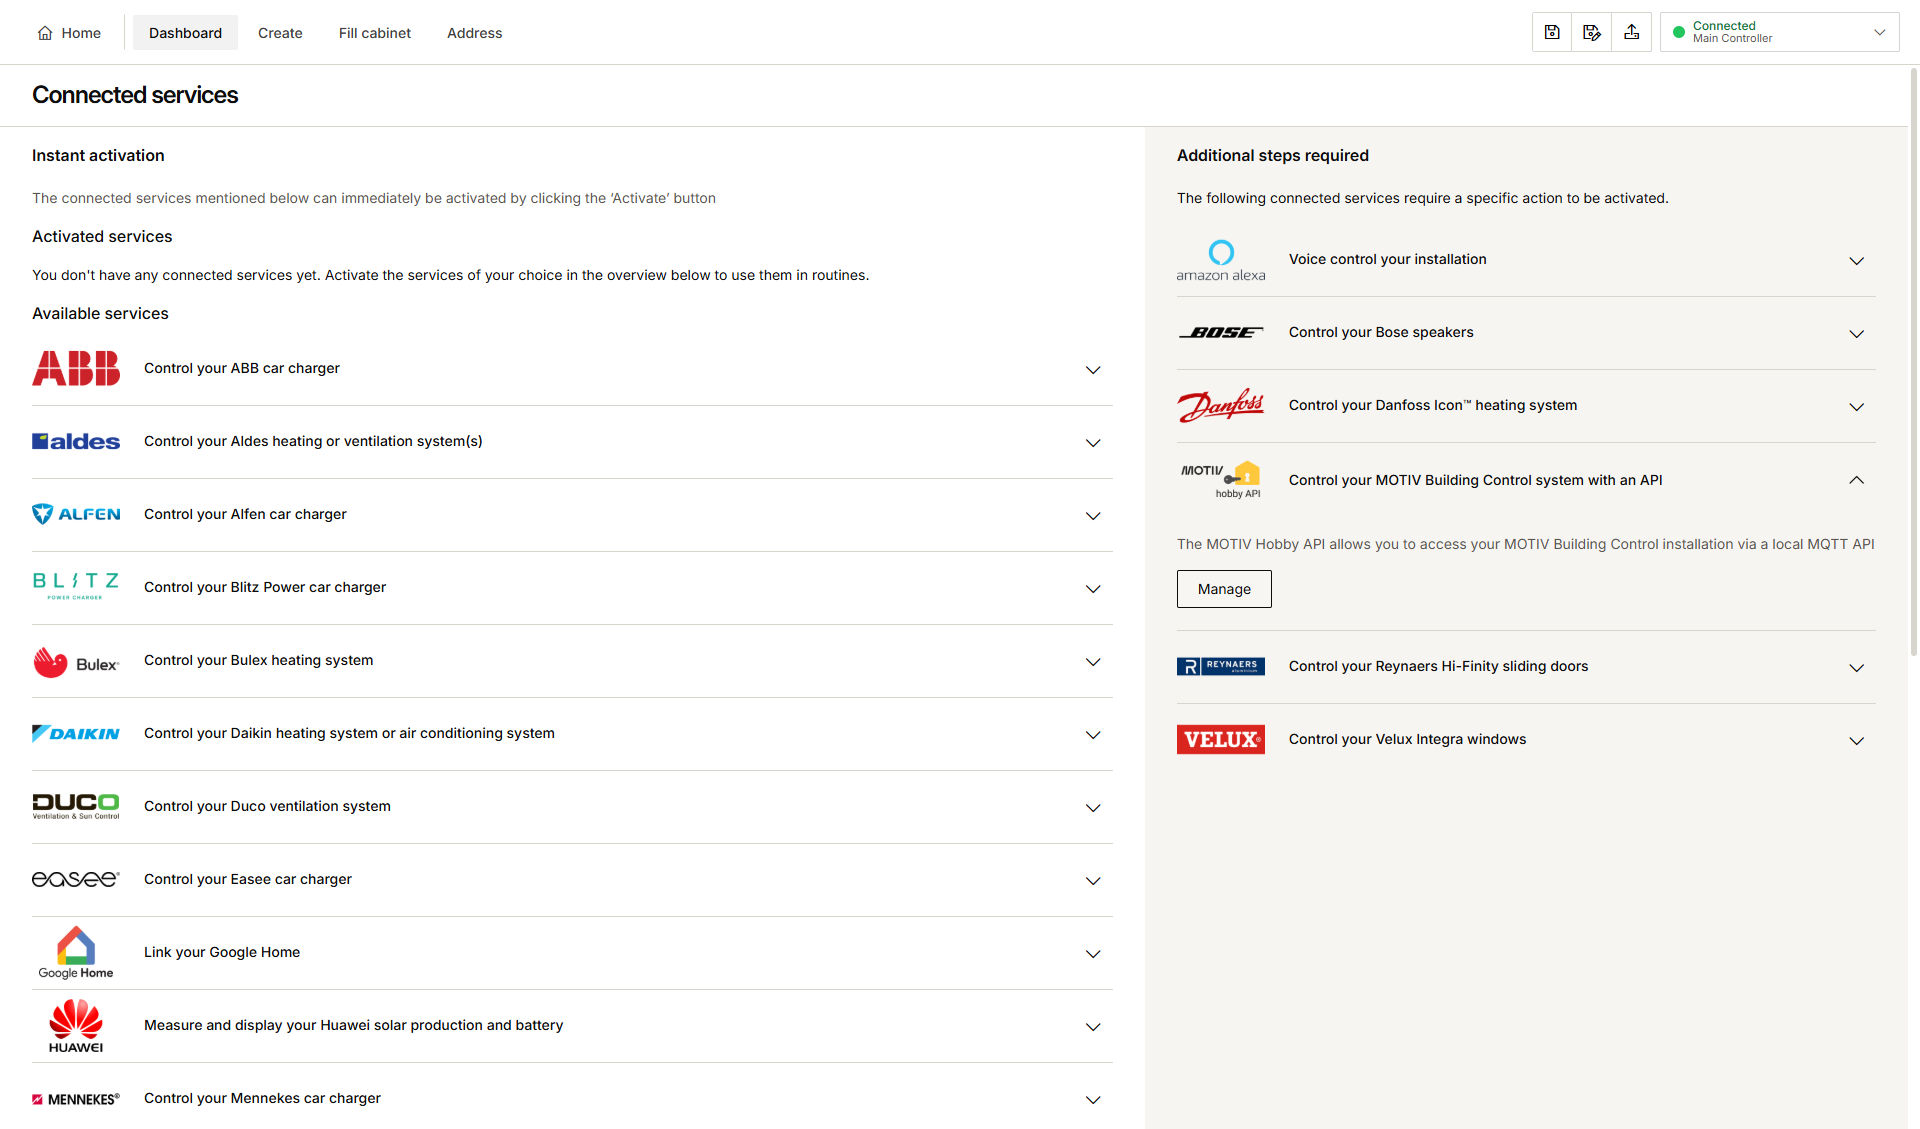Image resolution: width=1920 pixels, height=1129 pixels.
Task: Expand Reynaers Hi-Finity sliding doors row
Action: pyautogui.click(x=1857, y=668)
